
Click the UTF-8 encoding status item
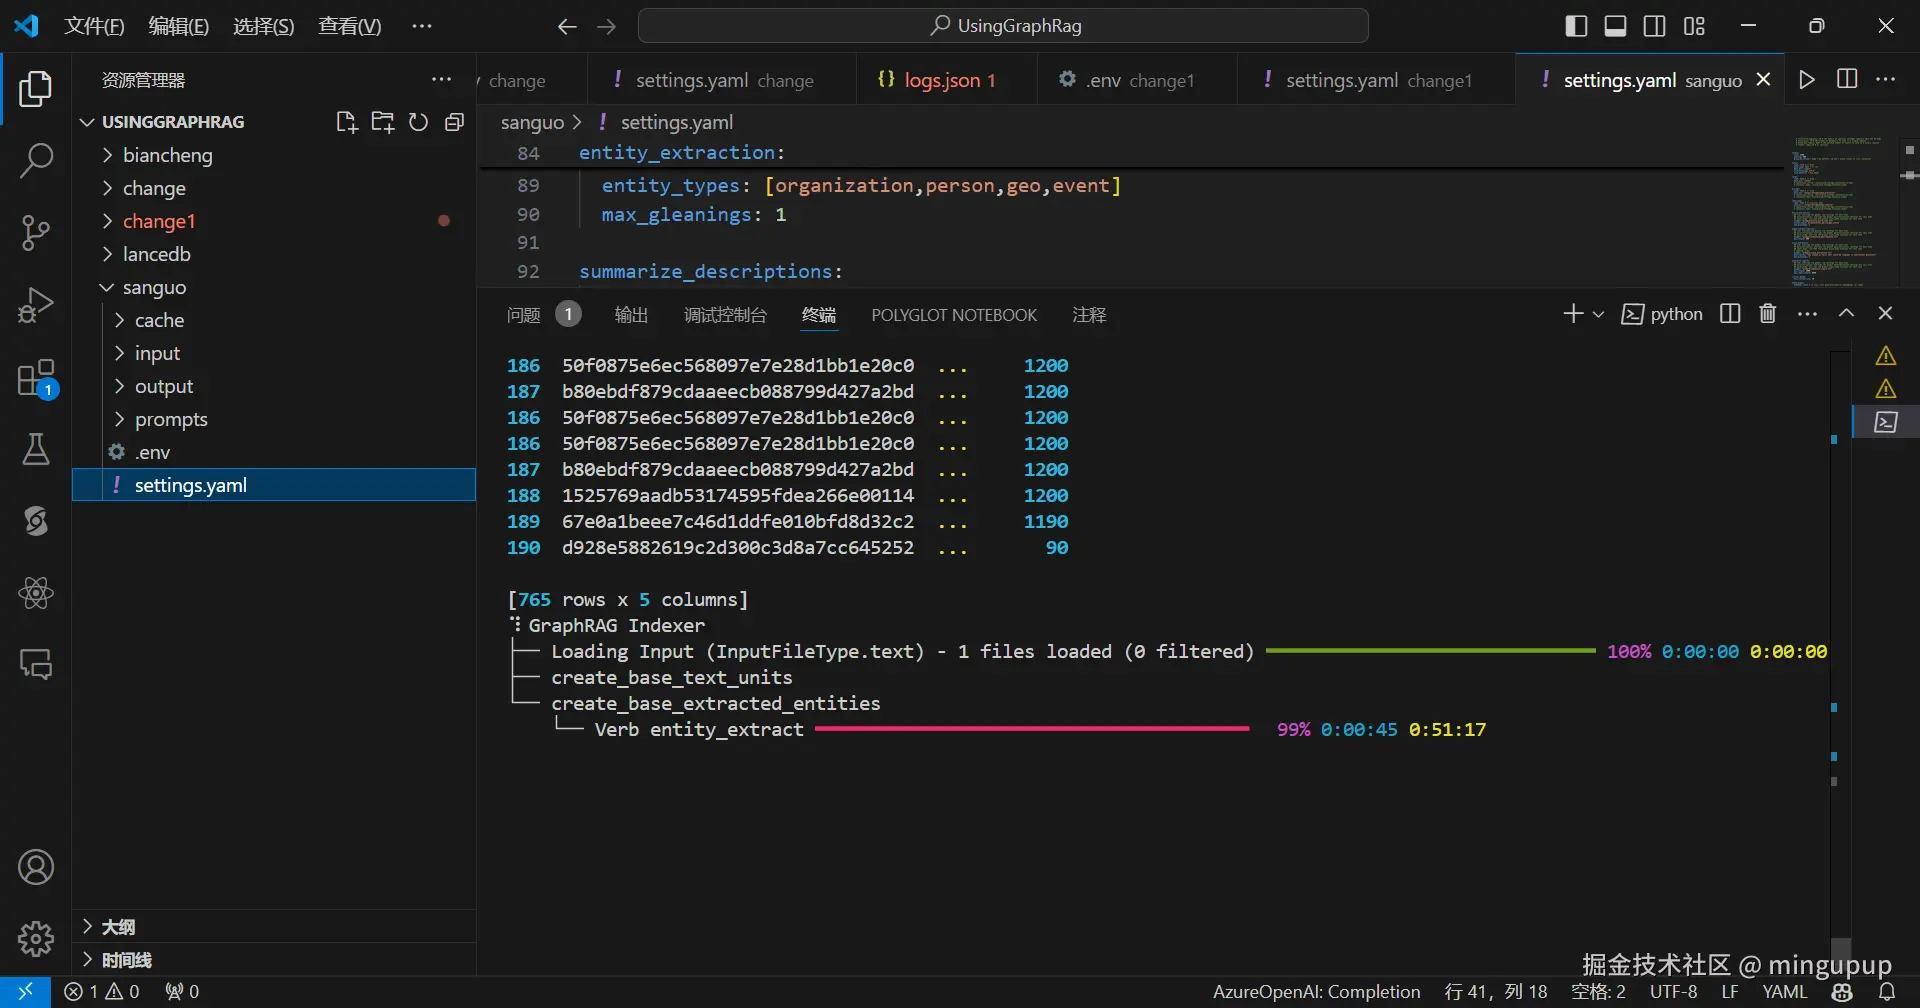1673,991
